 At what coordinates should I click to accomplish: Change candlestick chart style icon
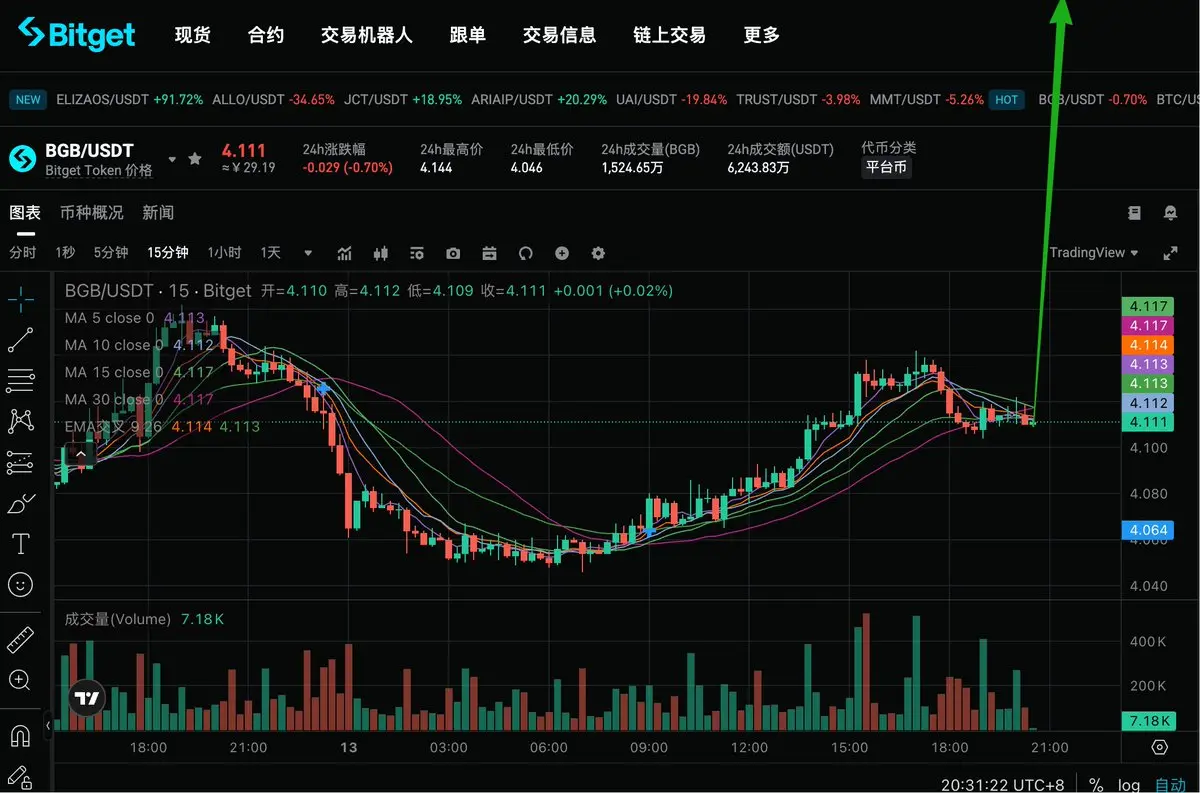tap(380, 253)
